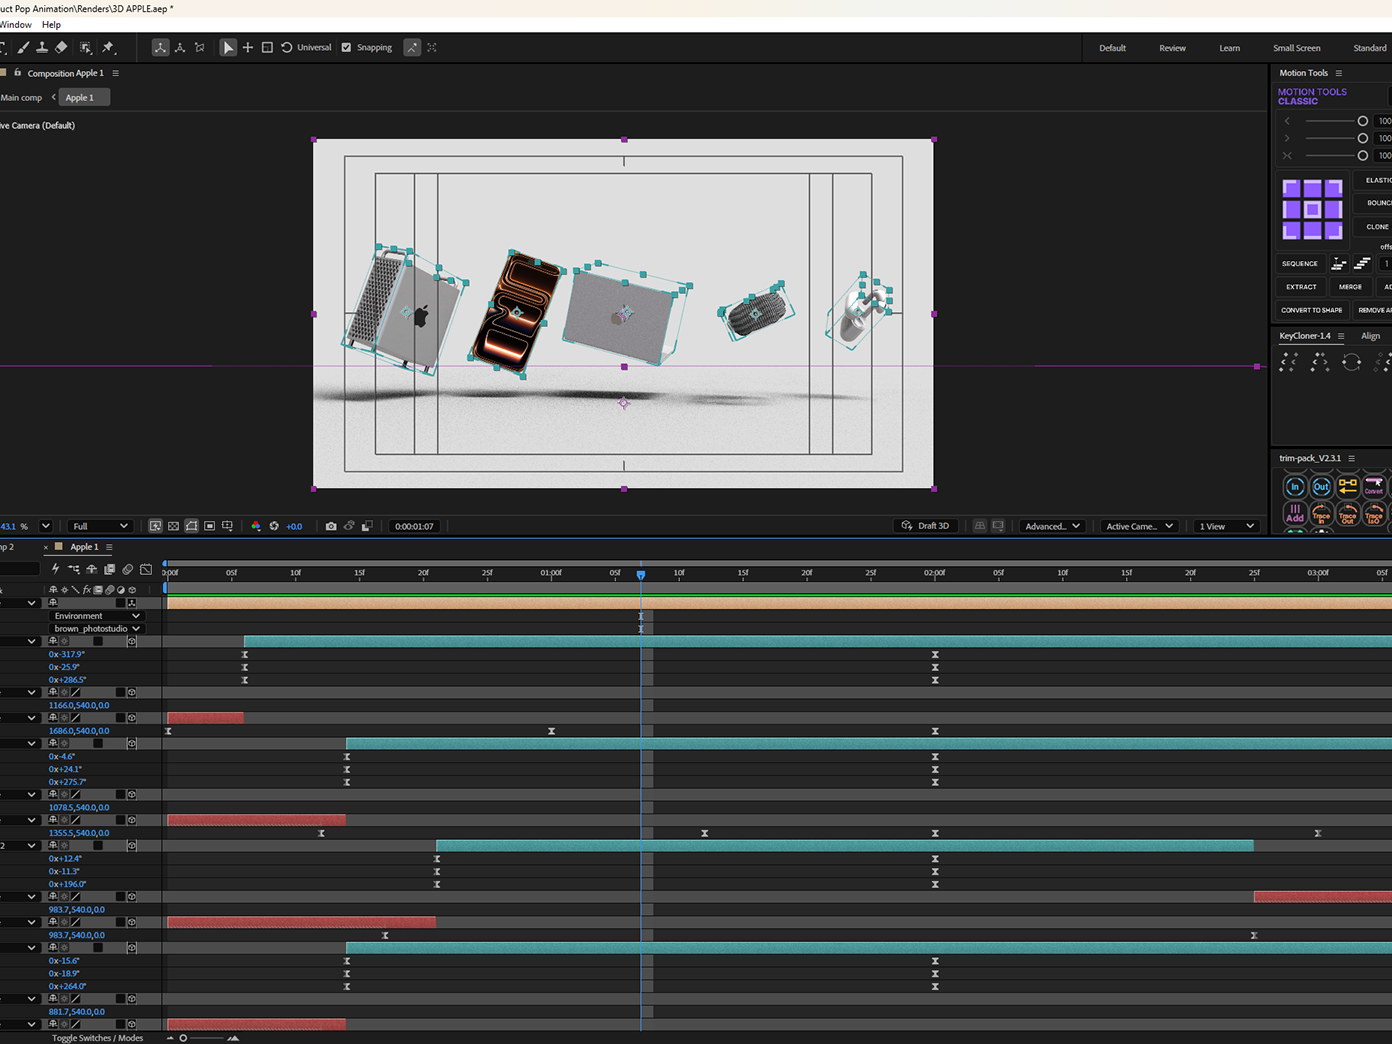Click the Take Snapshot camera icon
Image resolution: width=1392 pixels, height=1044 pixels.
click(331, 526)
